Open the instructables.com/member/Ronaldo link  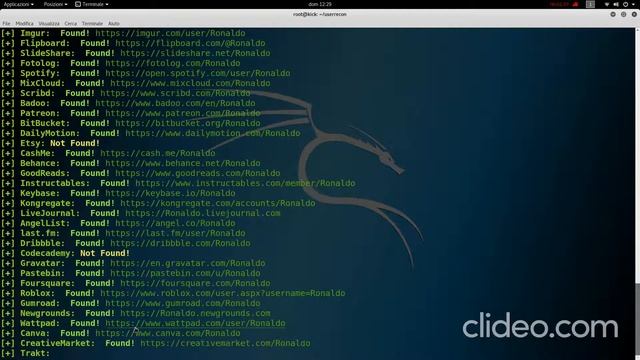(245, 183)
